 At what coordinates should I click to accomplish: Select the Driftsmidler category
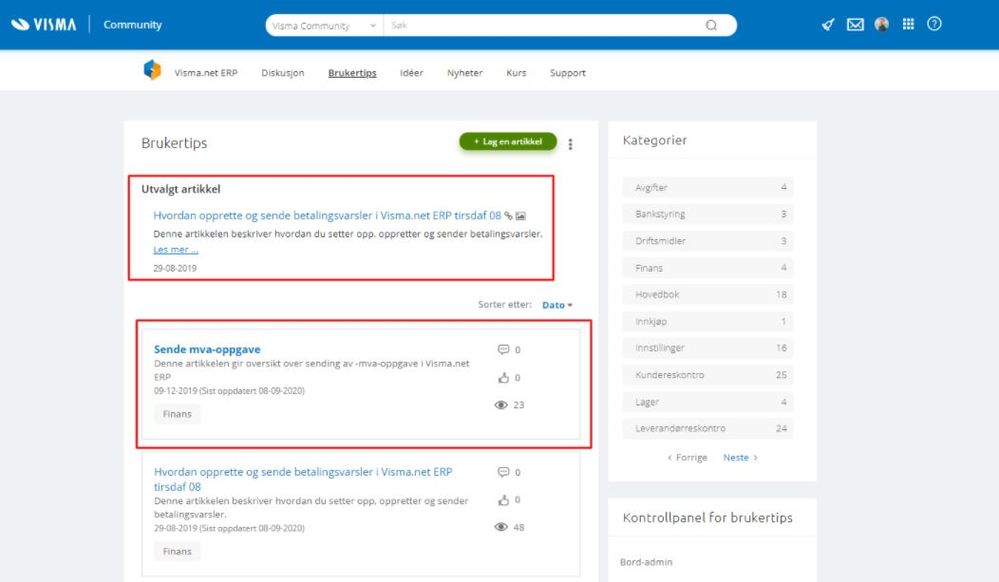coord(708,241)
